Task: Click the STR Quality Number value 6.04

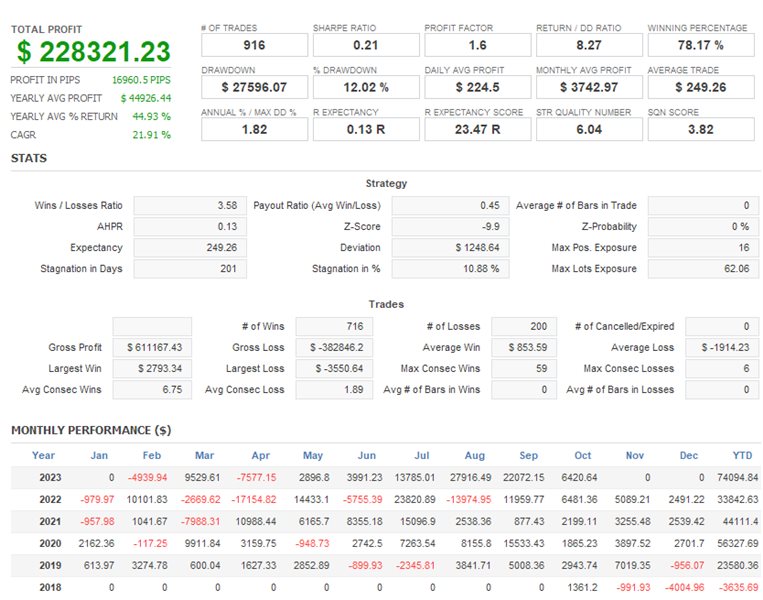Action: point(589,129)
